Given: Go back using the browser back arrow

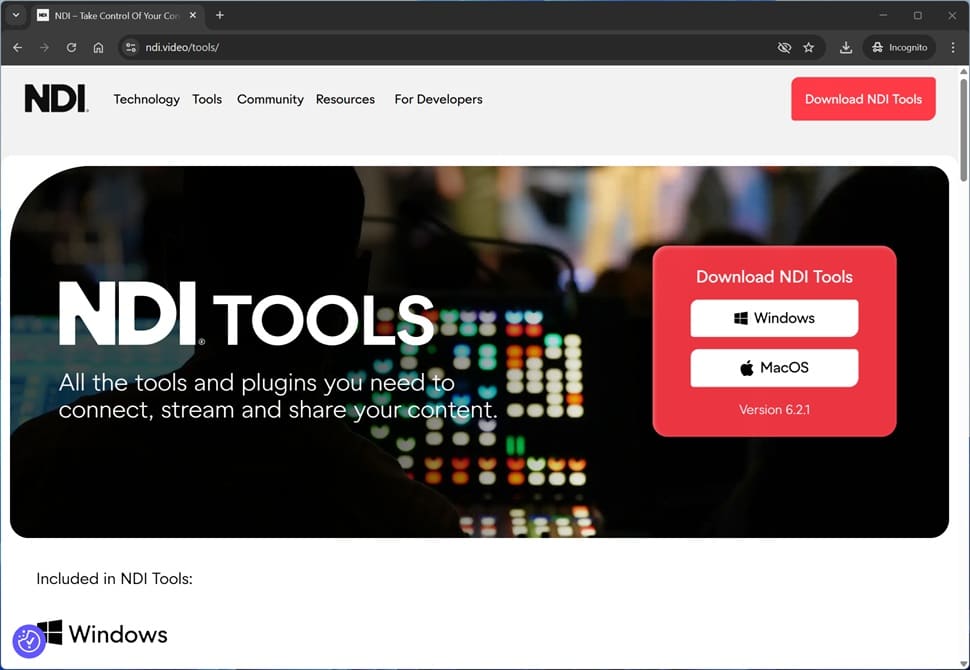Looking at the screenshot, I should [17, 47].
